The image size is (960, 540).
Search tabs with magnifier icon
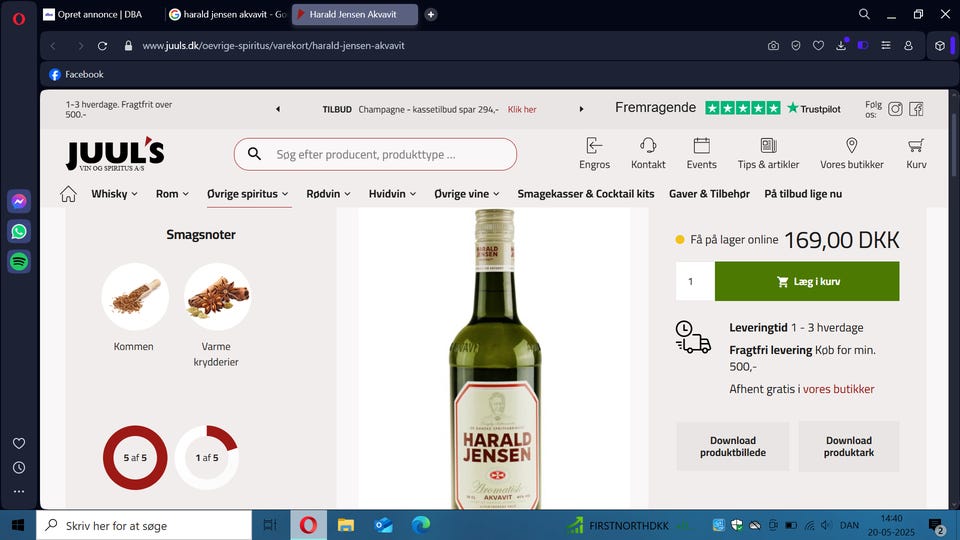(x=864, y=14)
